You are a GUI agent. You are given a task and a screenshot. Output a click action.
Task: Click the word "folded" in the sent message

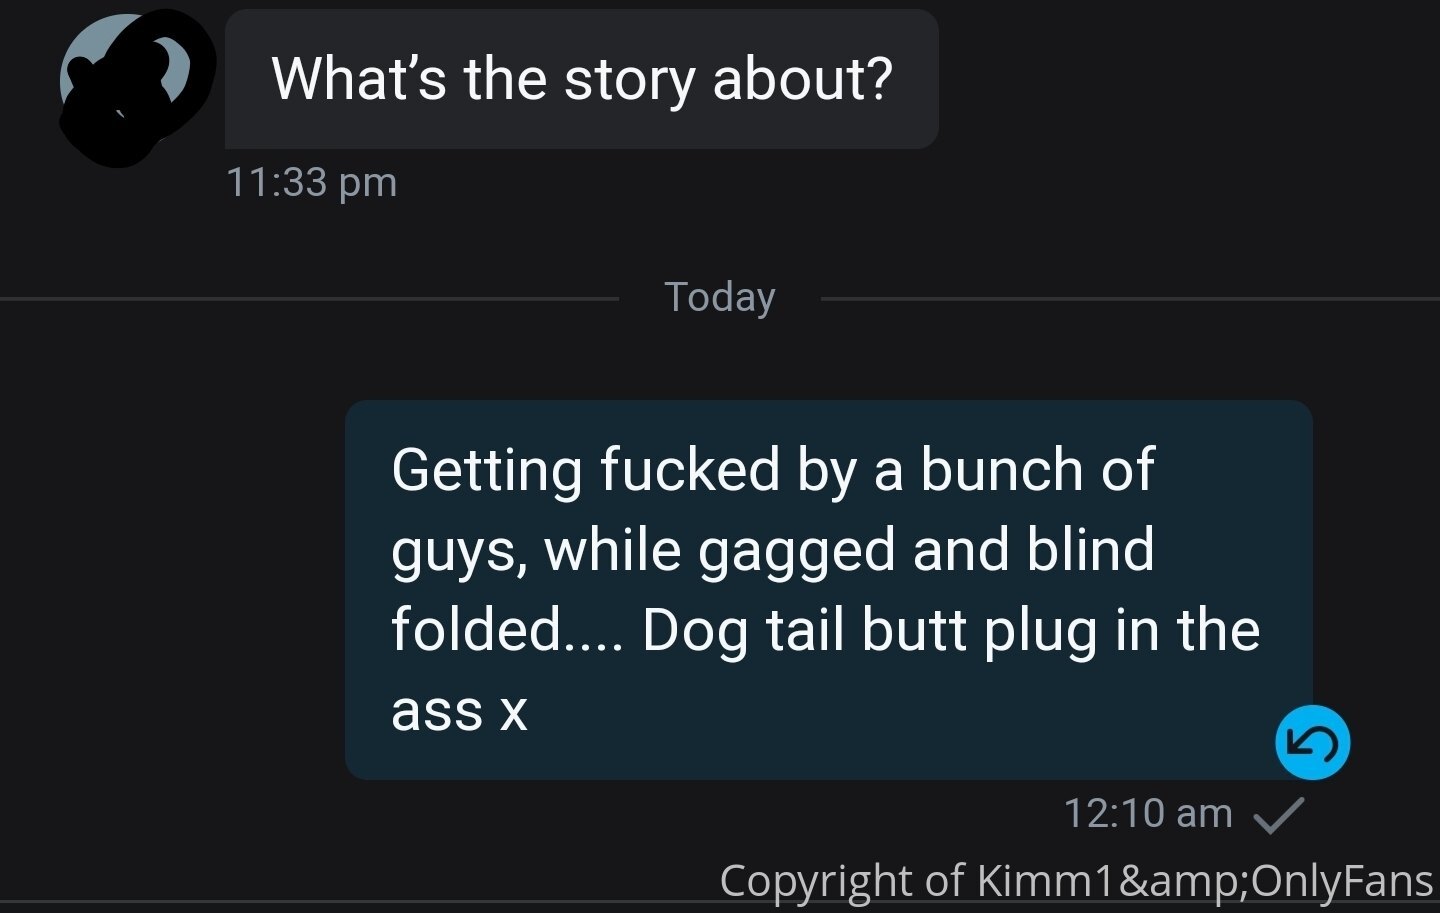(476, 630)
